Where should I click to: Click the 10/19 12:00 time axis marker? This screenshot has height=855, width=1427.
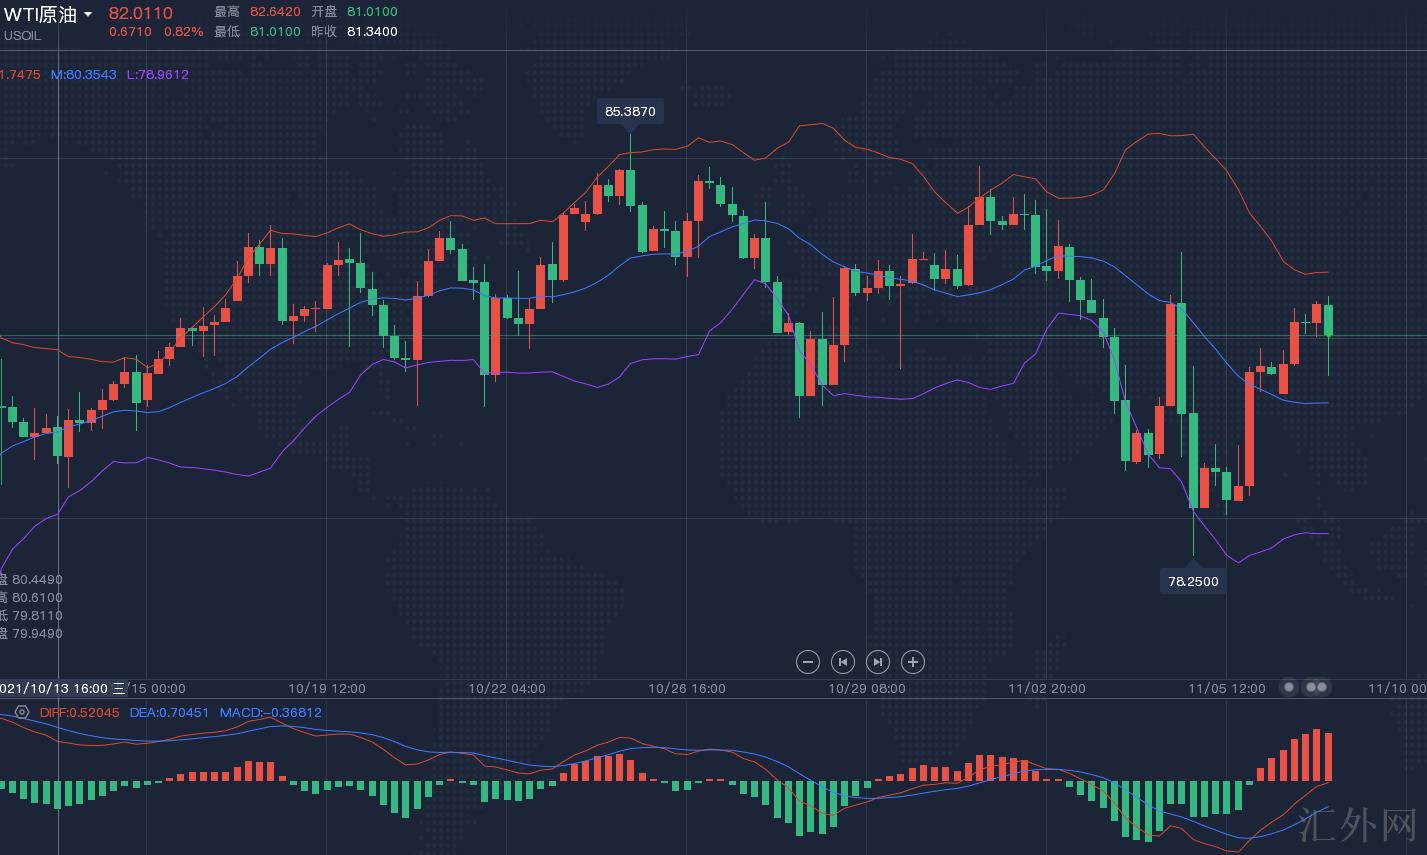pos(327,688)
